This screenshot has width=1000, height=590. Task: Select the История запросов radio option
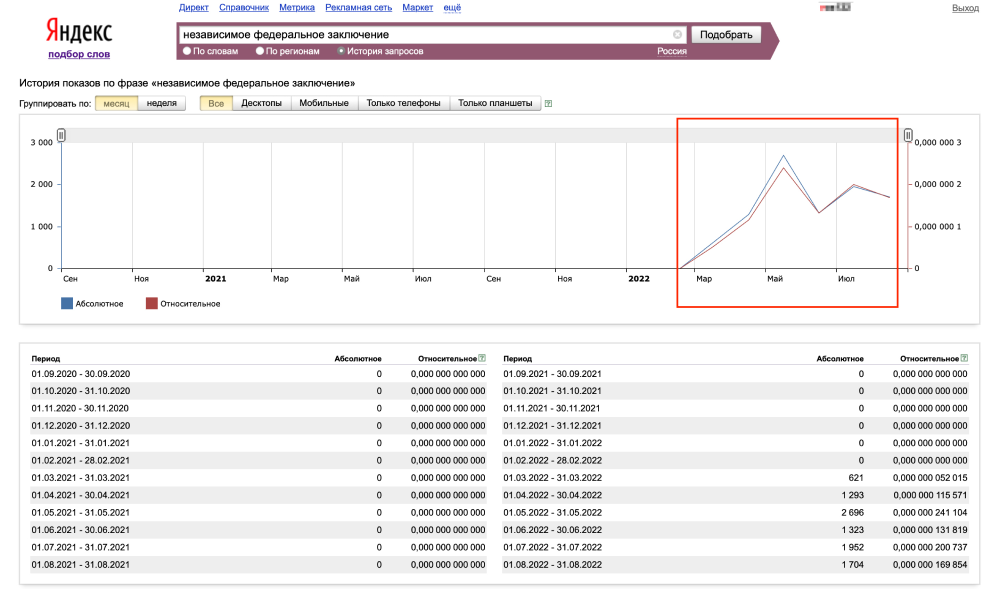coord(341,51)
